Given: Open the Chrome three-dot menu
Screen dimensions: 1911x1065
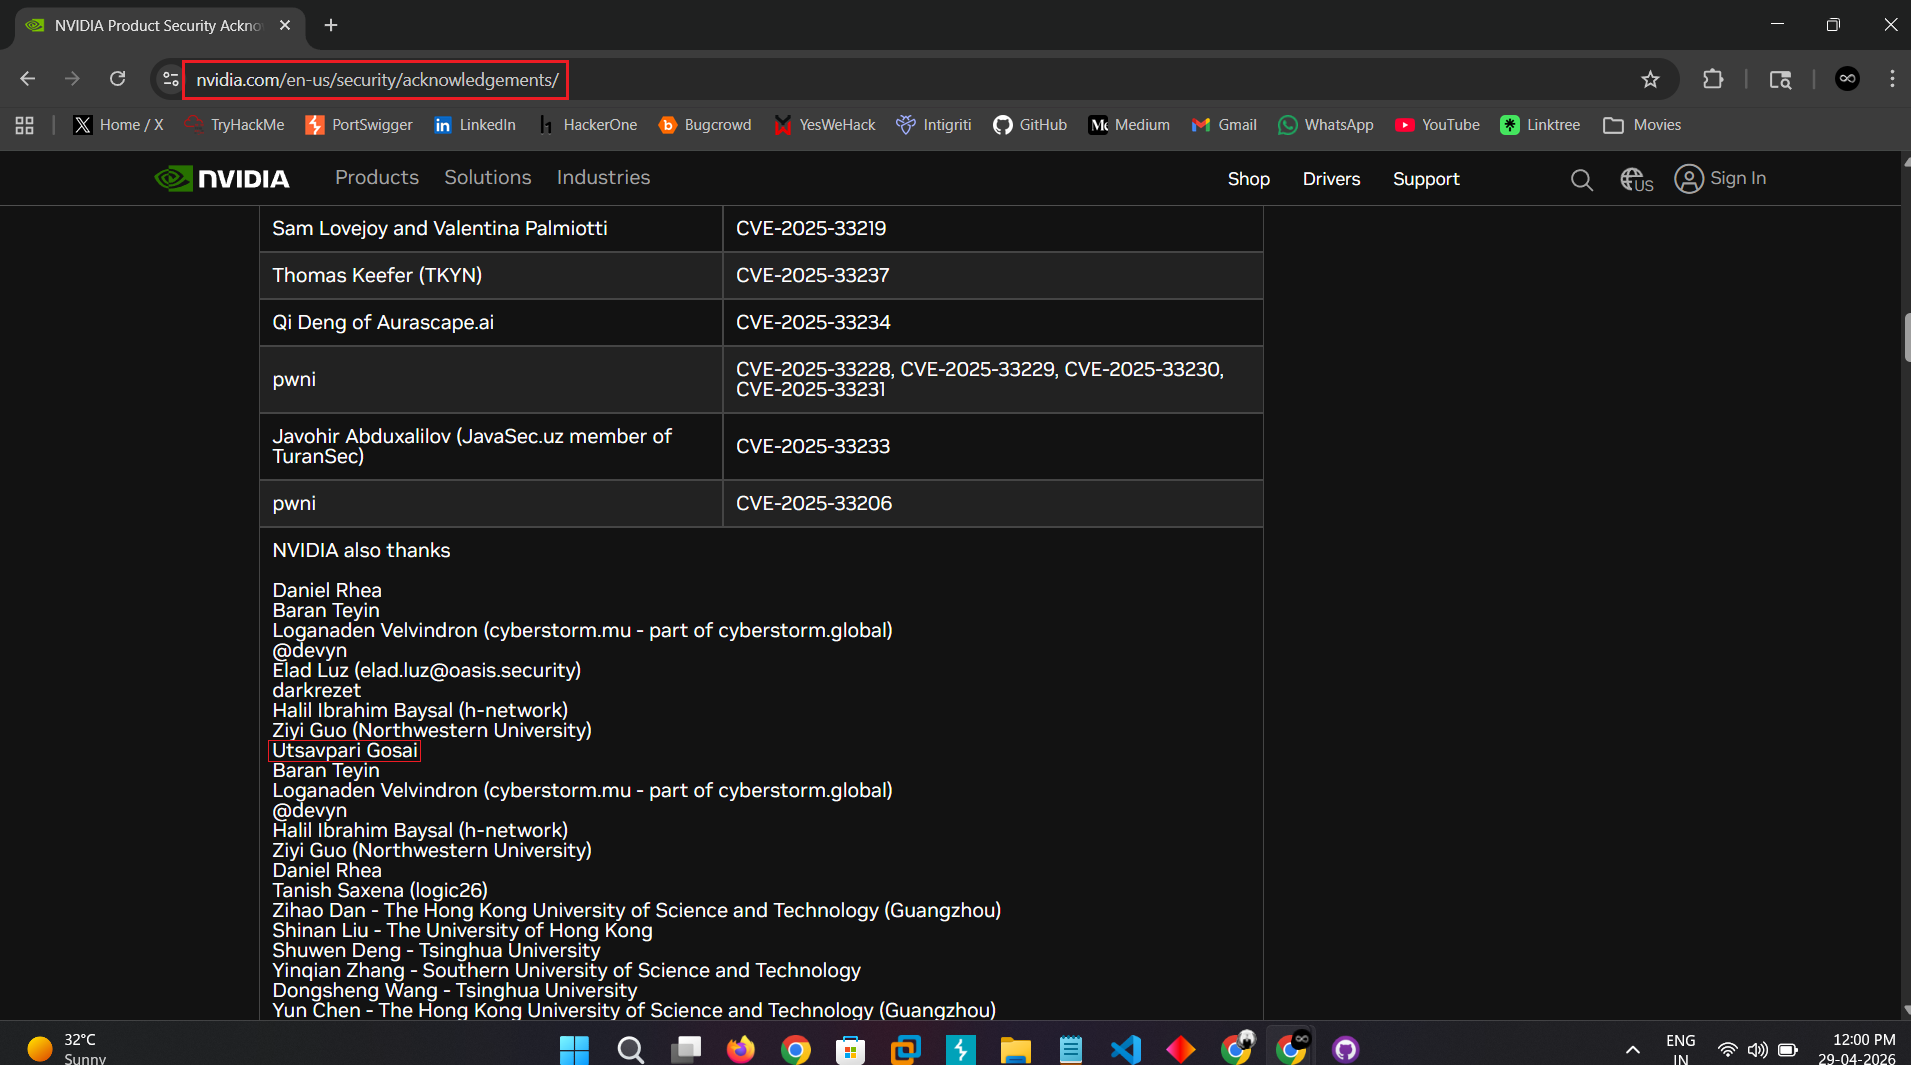Looking at the screenshot, I should (x=1892, y=79).
